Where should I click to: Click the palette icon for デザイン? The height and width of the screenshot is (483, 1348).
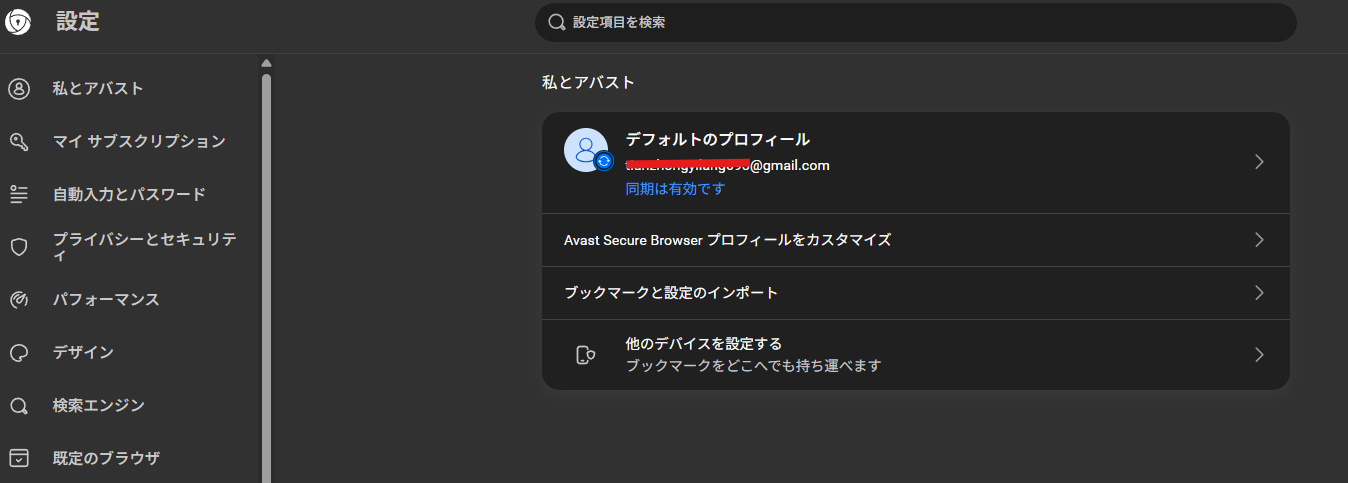[19, 353]
